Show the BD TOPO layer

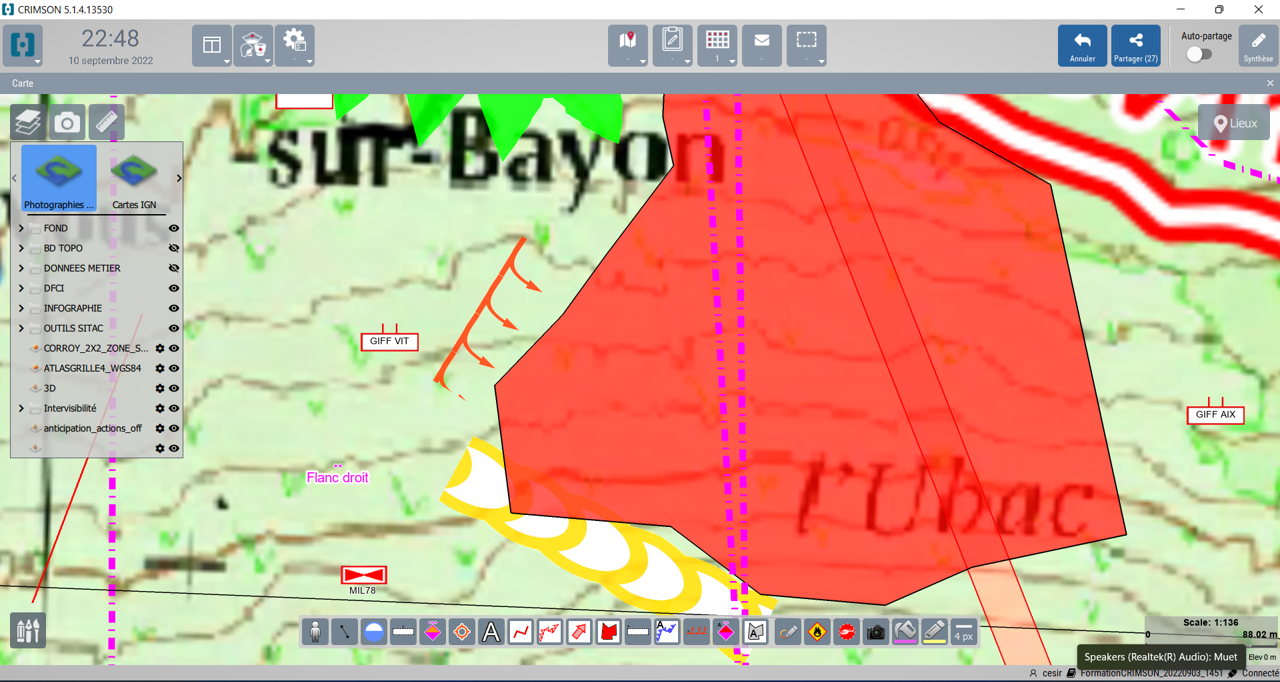click(x=174, y=248)
